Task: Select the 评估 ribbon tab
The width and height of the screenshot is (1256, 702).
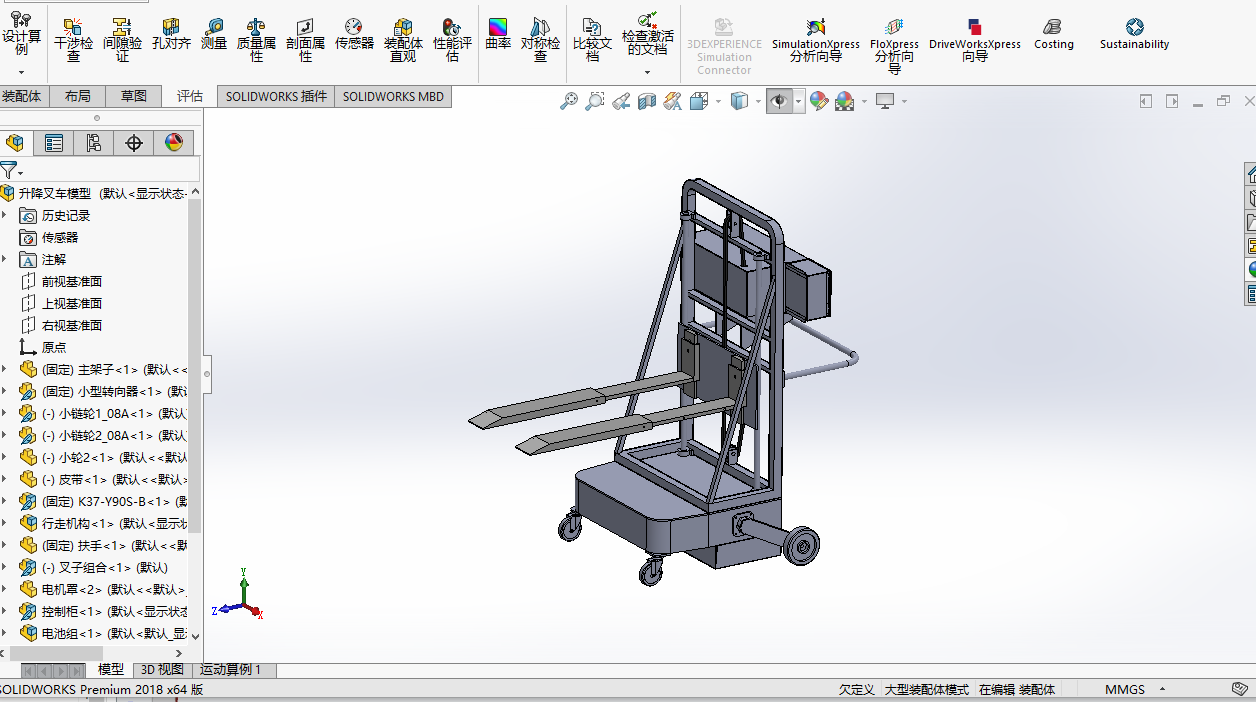Action: pyautogui.click(x=190, y=96)
